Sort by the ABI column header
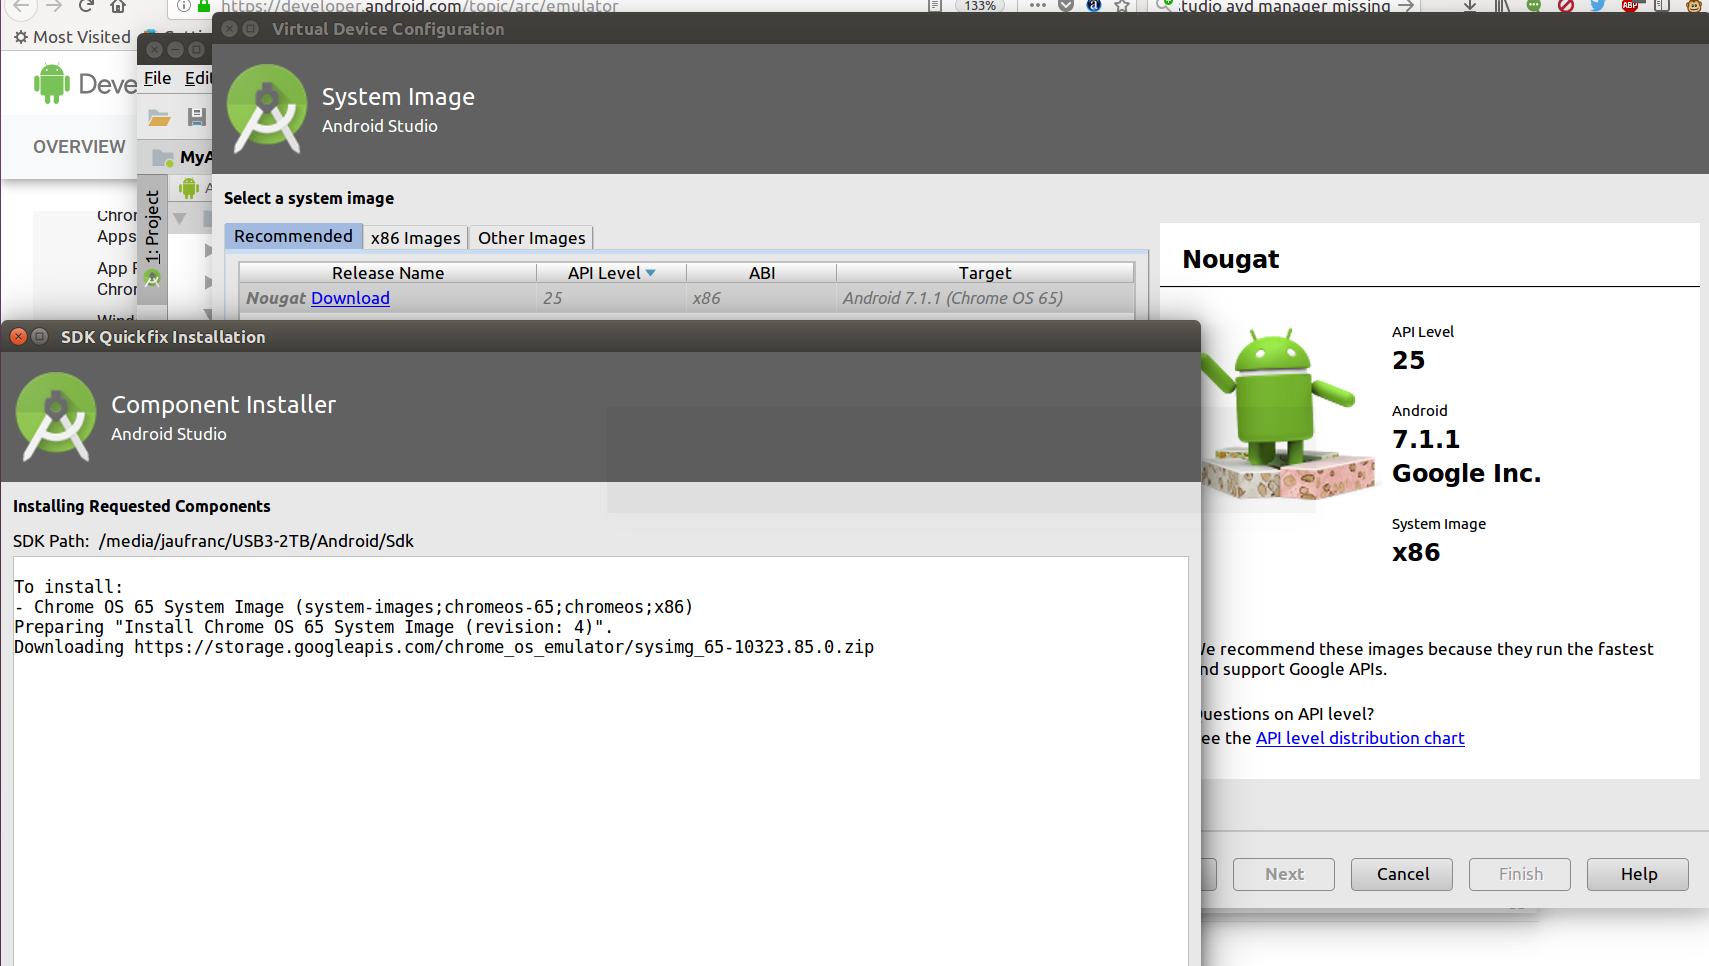 point(762,273)
